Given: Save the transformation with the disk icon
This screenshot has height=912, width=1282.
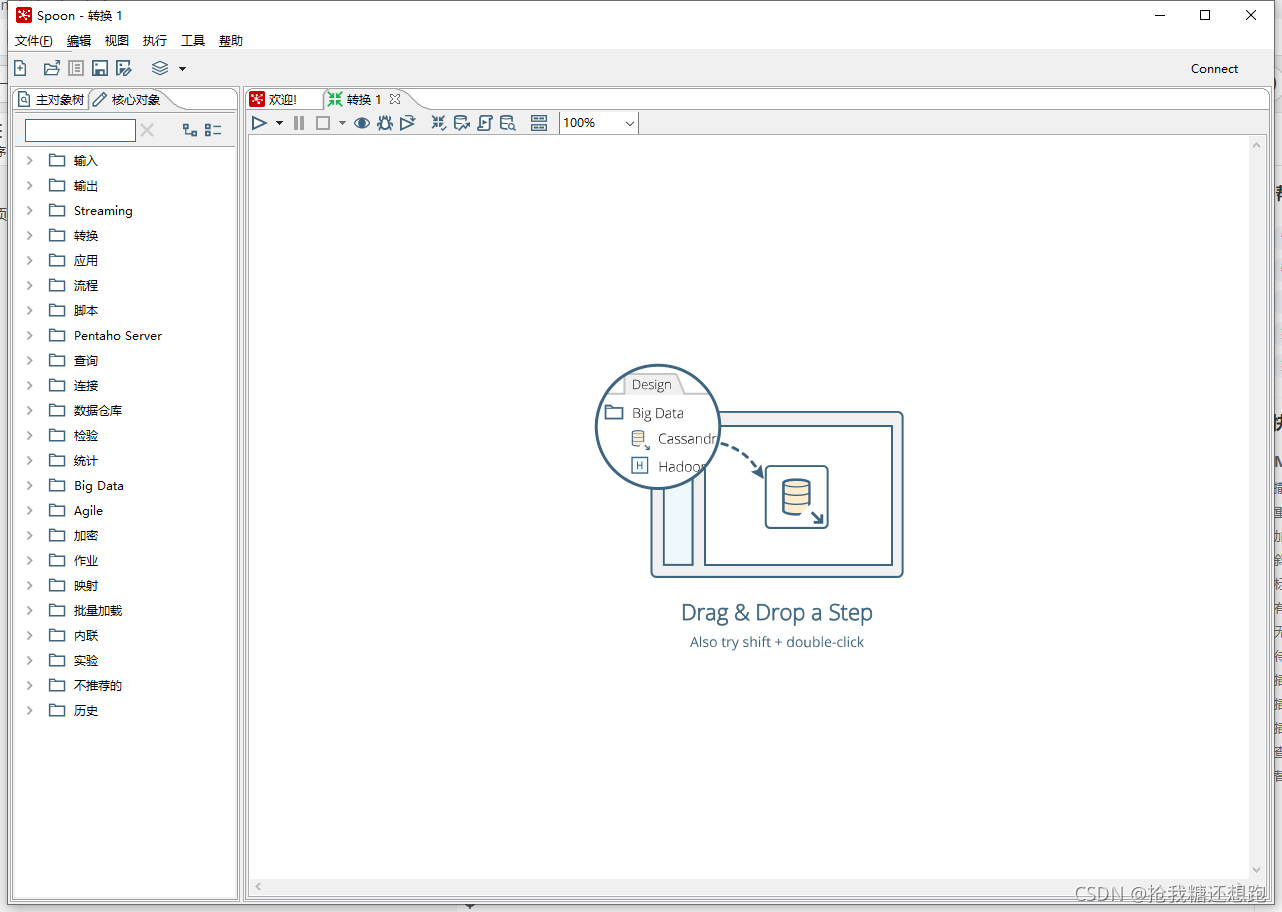Looking at the screenshot, I should point(100,68).
